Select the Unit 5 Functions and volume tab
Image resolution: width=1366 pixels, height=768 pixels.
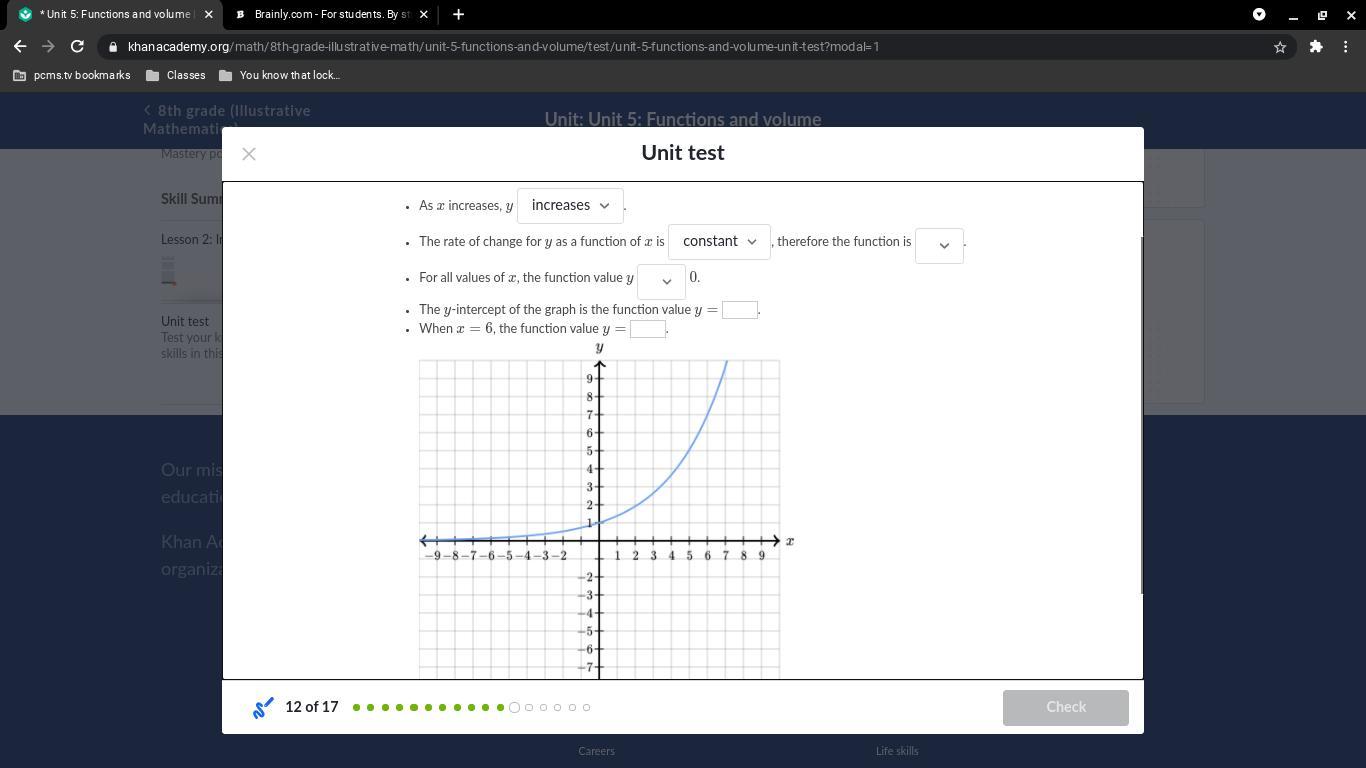[110, 14]
